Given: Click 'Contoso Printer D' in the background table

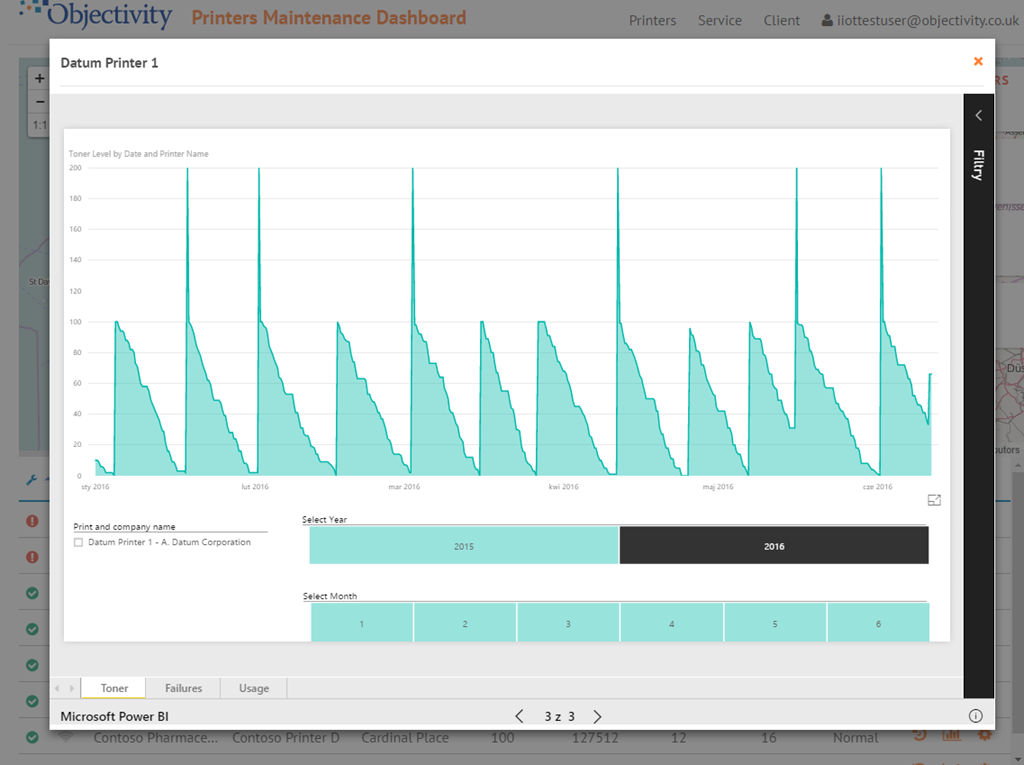Looking at the screenshot, I should 286,738.
